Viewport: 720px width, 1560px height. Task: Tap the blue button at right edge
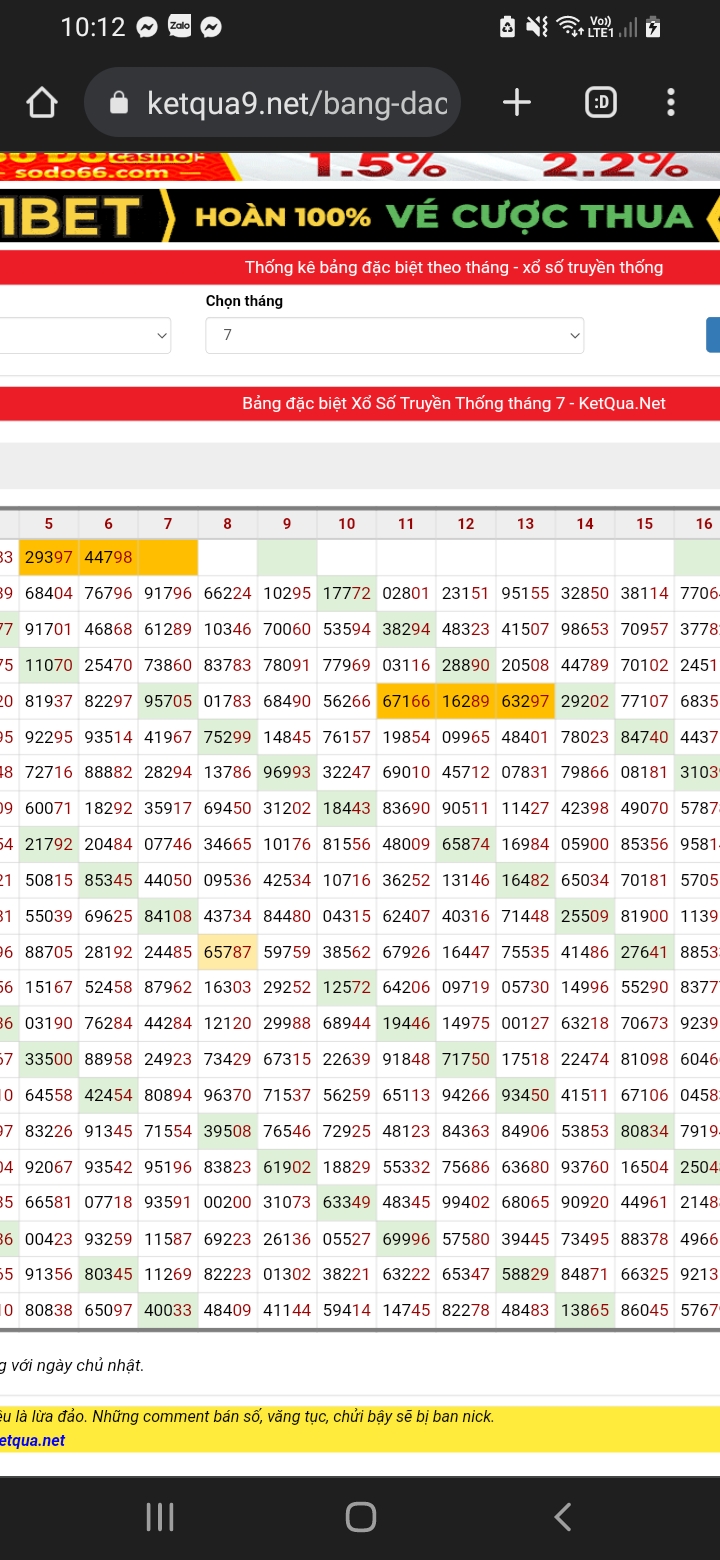pyautogui.click(x=712, y=335)
